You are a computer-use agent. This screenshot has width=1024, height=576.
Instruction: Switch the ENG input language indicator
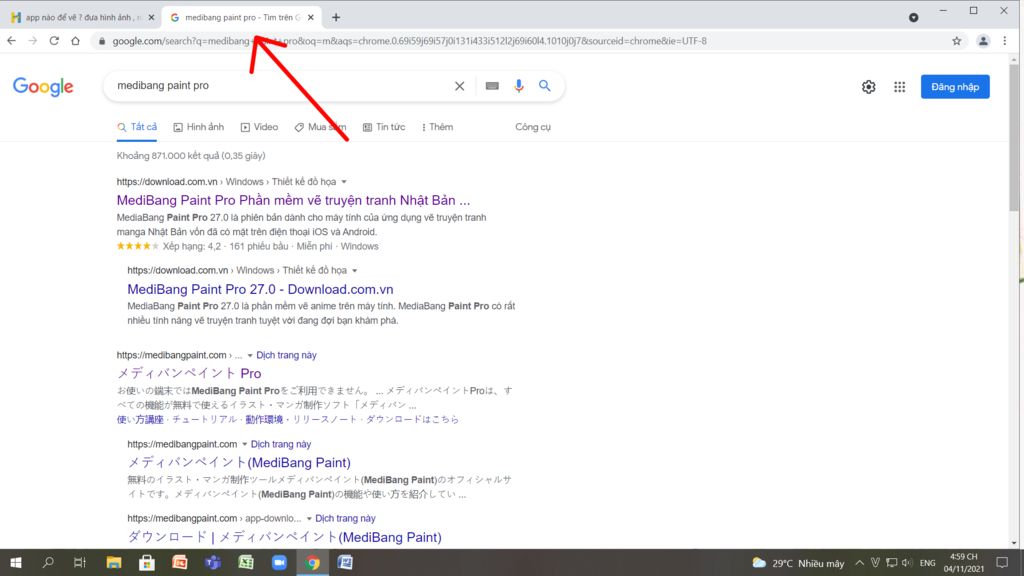coord(927,563)
